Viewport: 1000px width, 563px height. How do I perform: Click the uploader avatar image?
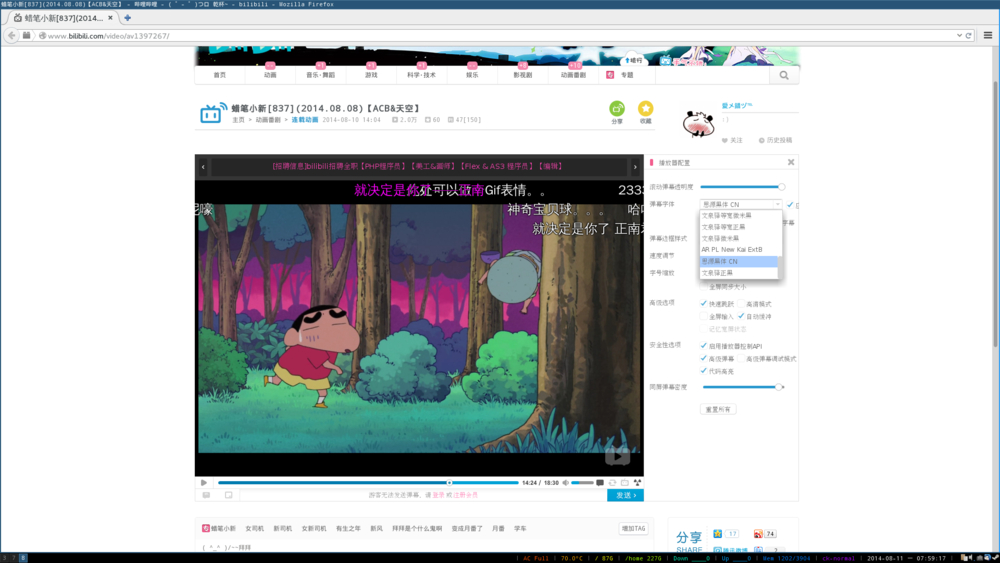tap(698, 124)
